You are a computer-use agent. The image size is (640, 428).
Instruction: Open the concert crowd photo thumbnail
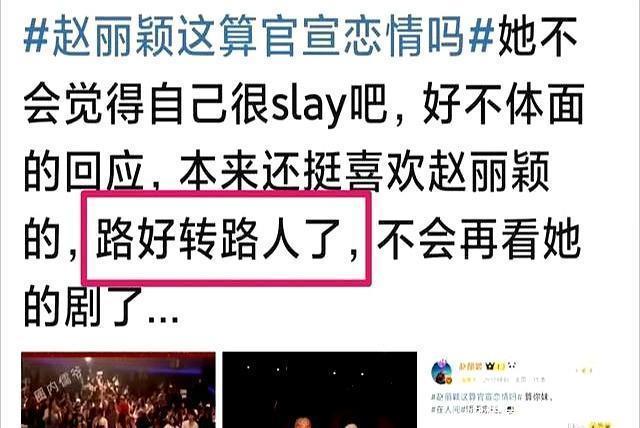click(x=118, y=390)
